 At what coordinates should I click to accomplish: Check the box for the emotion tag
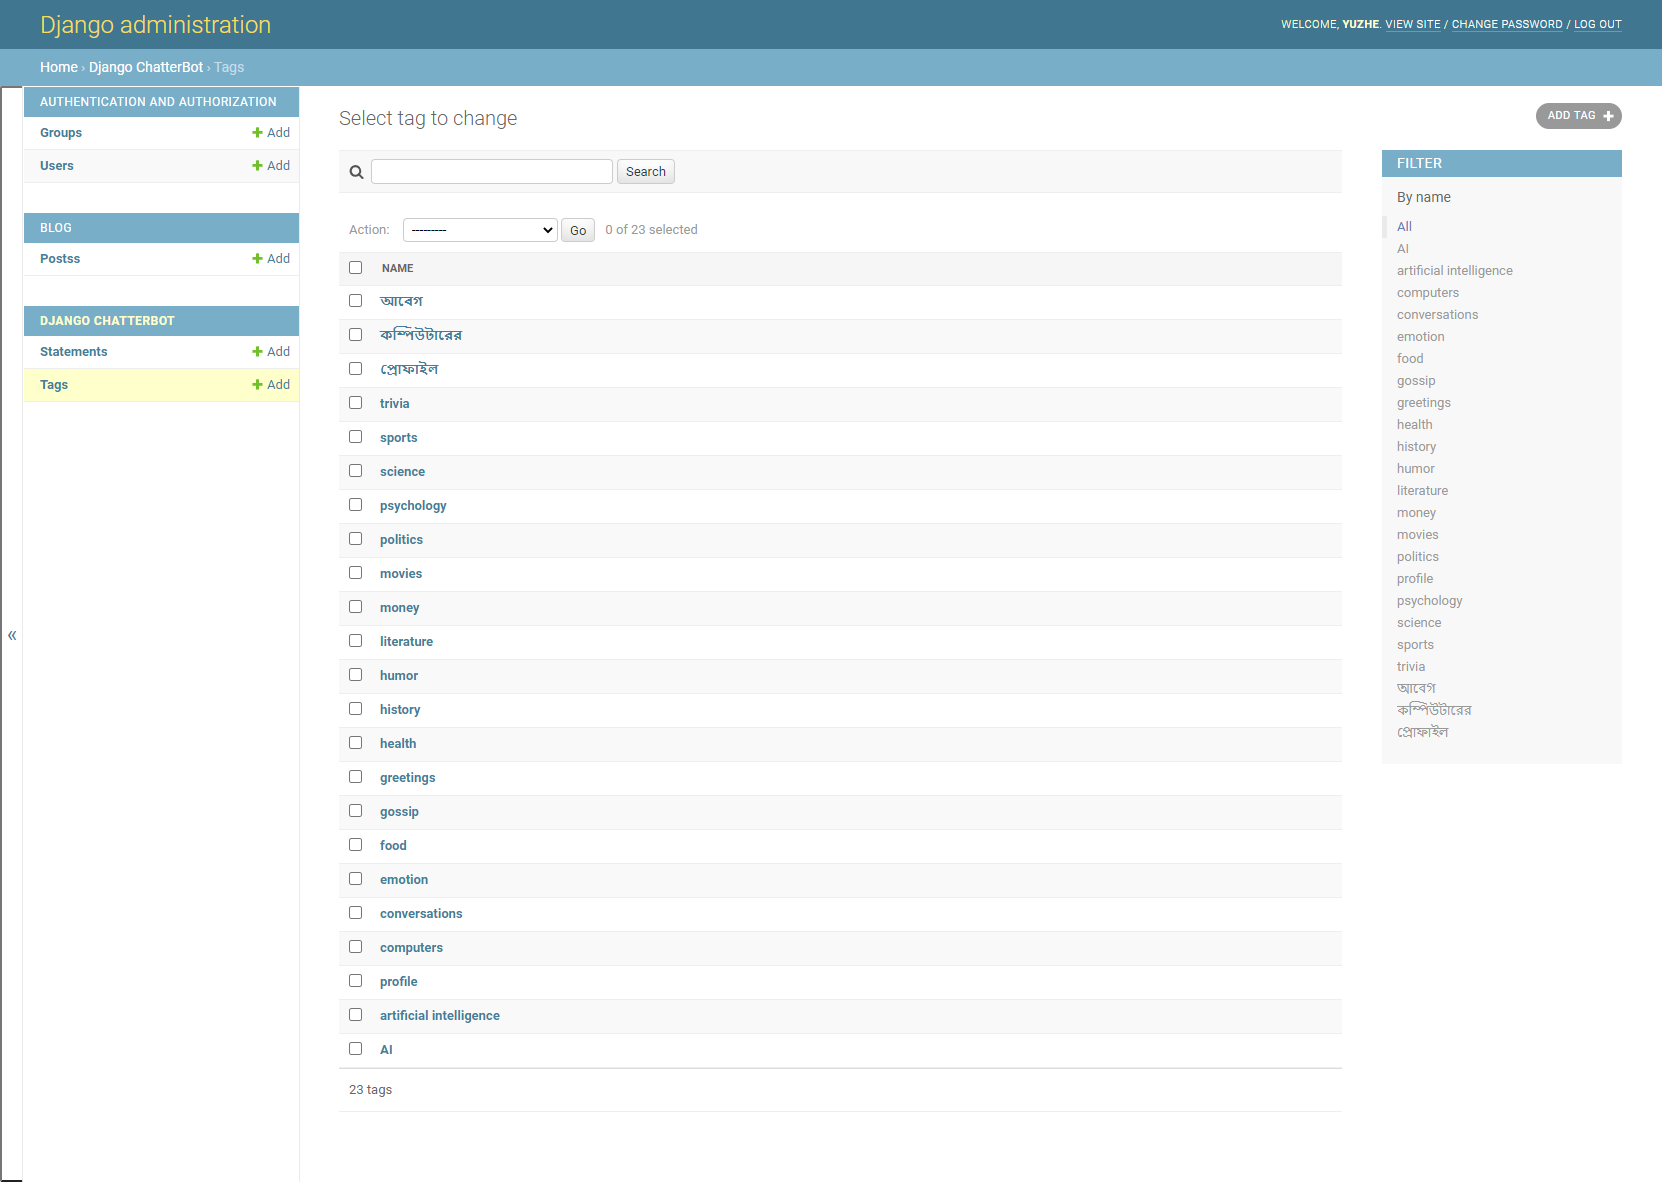tap(355, 879)
